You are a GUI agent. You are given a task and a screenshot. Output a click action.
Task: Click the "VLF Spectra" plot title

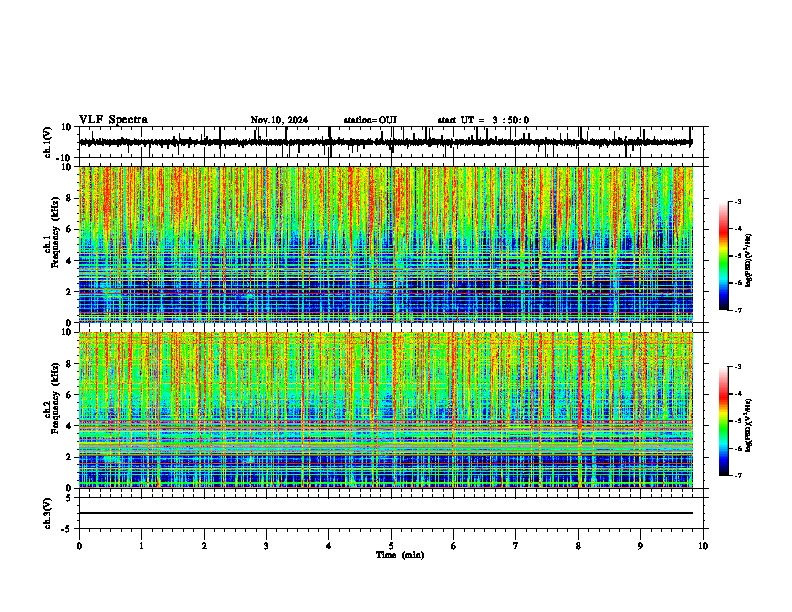pyautogui.click(x=113, y=120)
